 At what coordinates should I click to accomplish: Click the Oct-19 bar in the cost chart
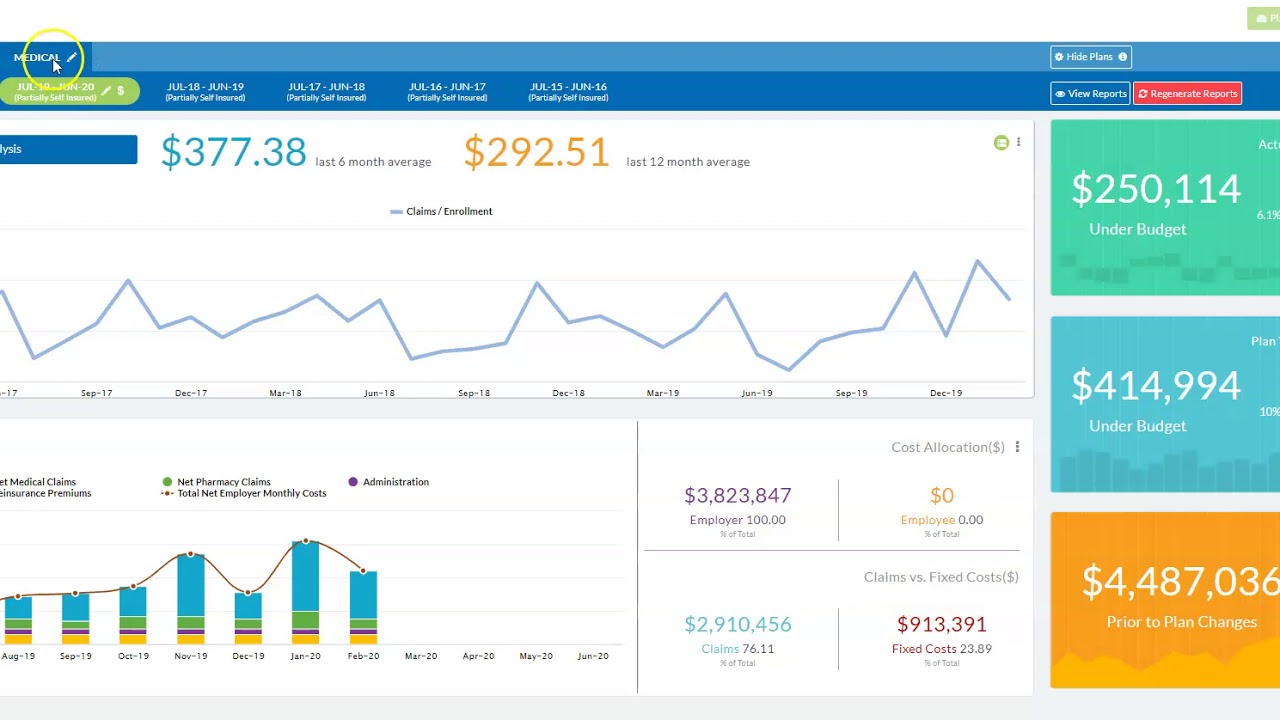[x=133, y=615]
